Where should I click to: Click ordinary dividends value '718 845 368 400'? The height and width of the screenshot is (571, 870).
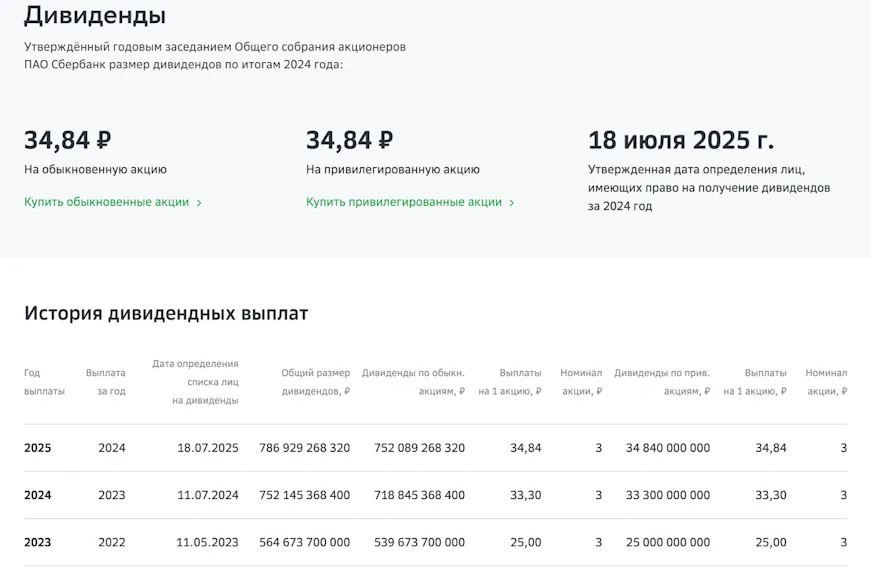point(419,495)
